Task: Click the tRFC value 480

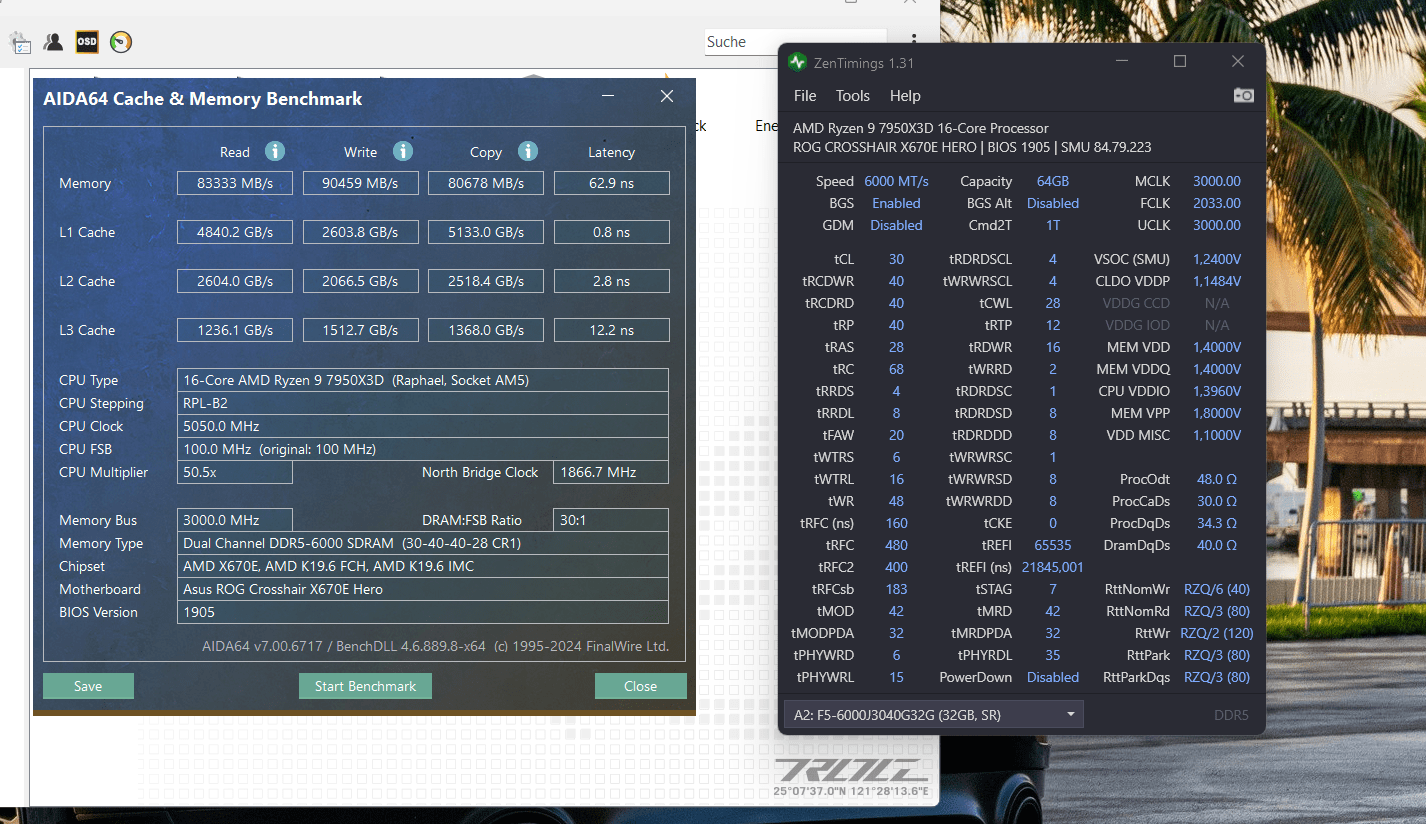Action: coord(896,545)
